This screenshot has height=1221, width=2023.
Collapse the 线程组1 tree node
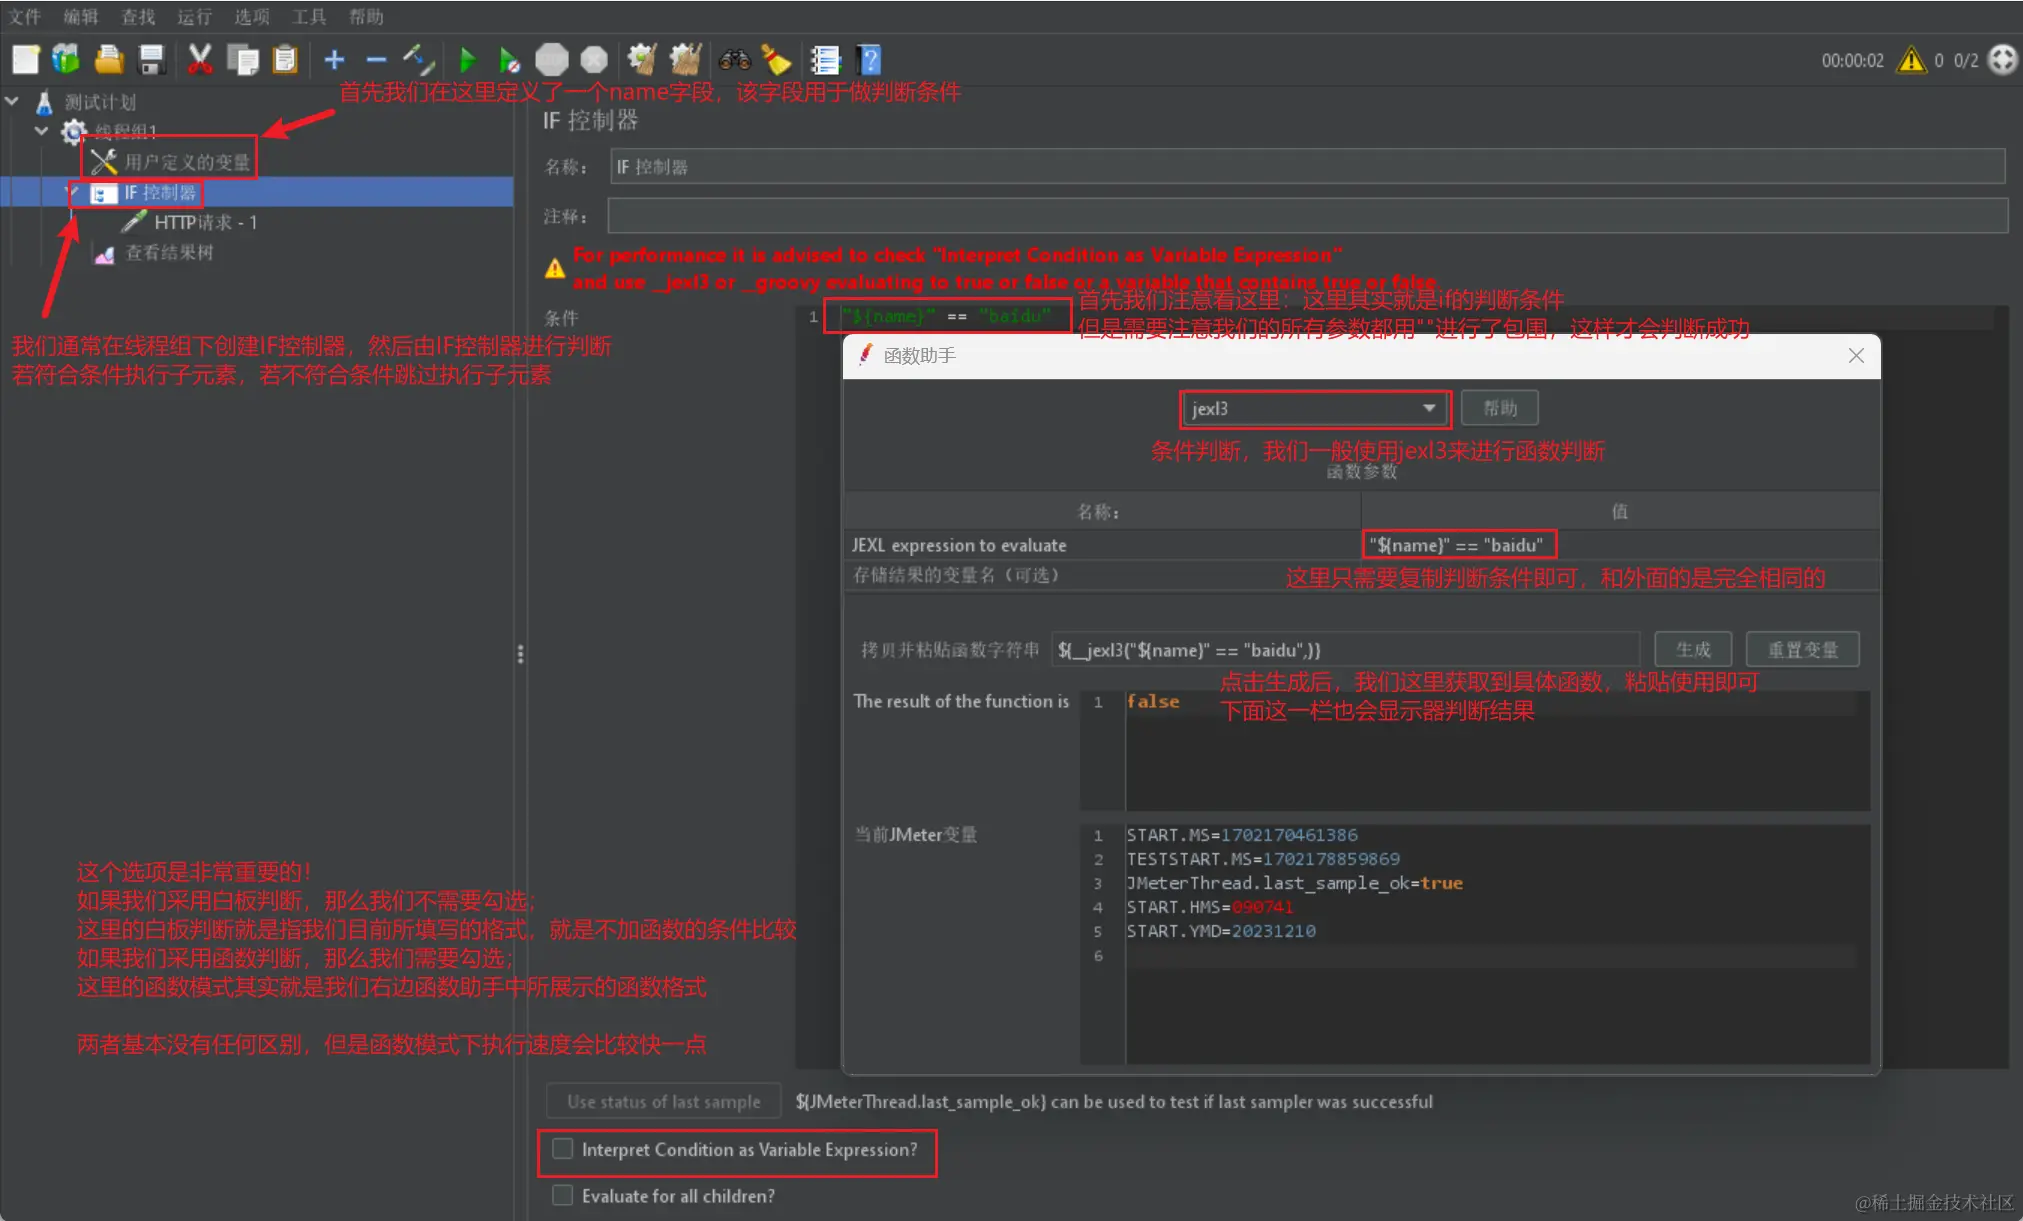tap(42, 131)
